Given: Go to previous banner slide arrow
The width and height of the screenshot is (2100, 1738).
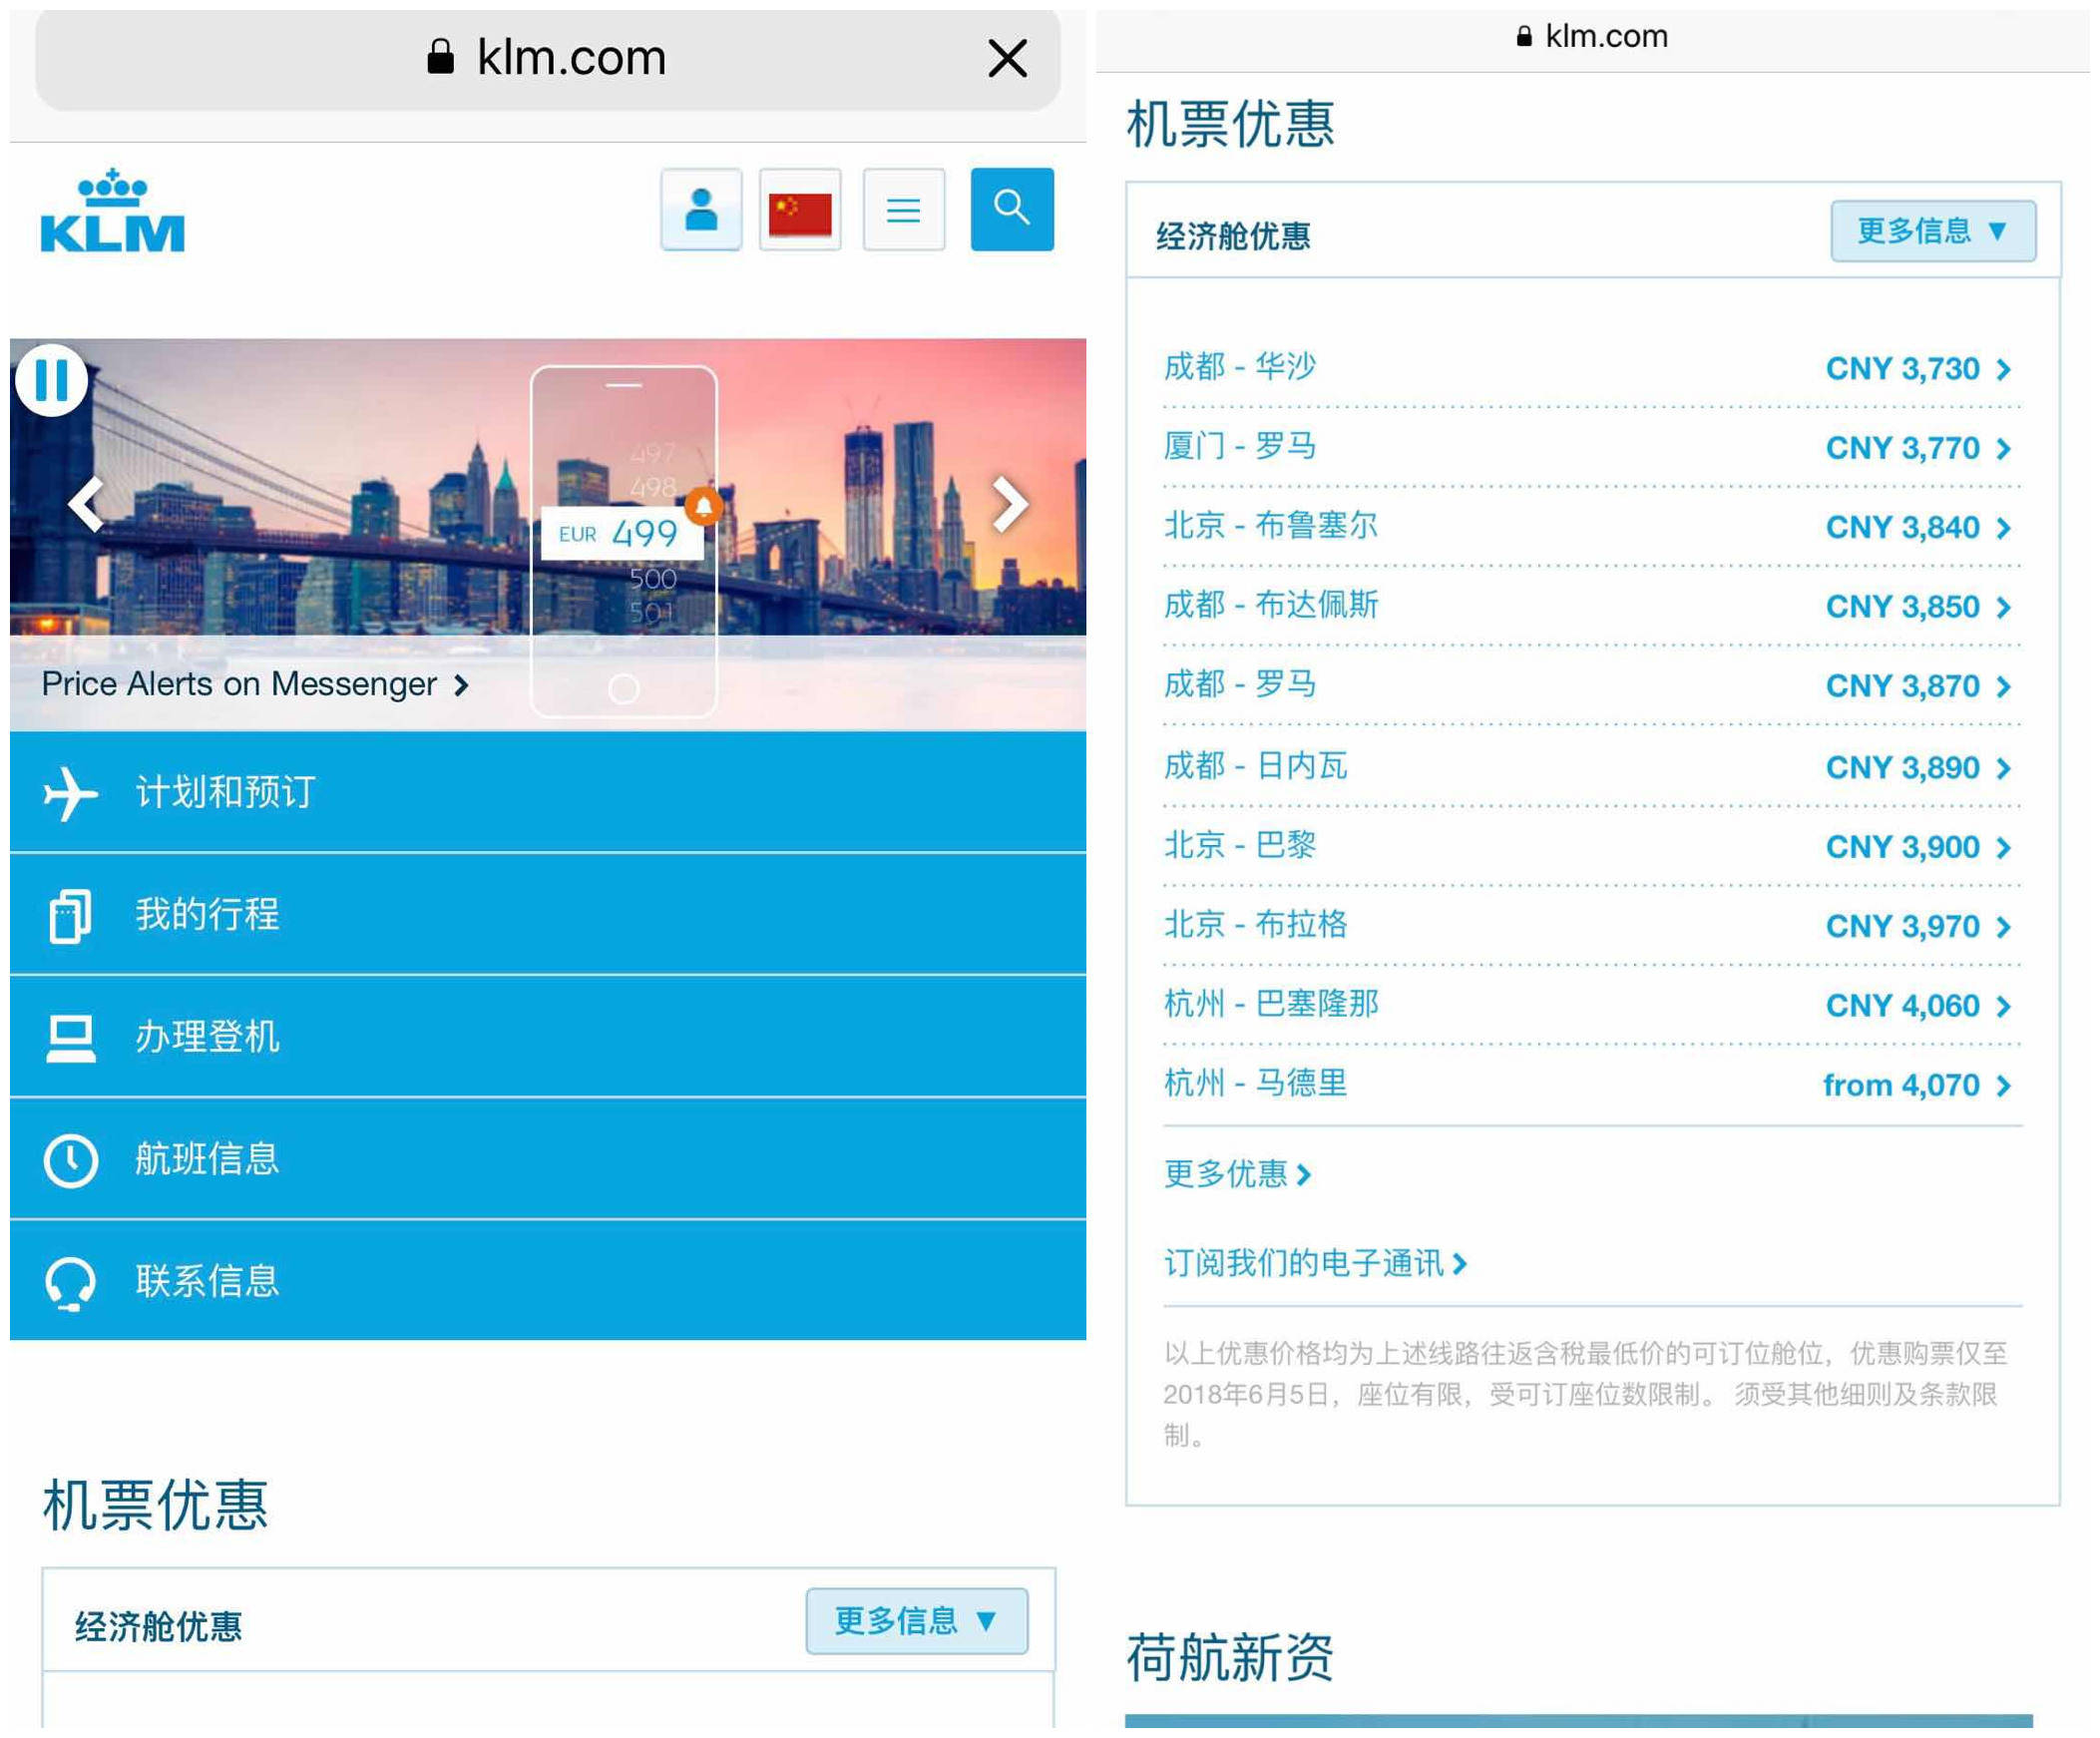Looking at the screenshot, I should coord(87,503).
